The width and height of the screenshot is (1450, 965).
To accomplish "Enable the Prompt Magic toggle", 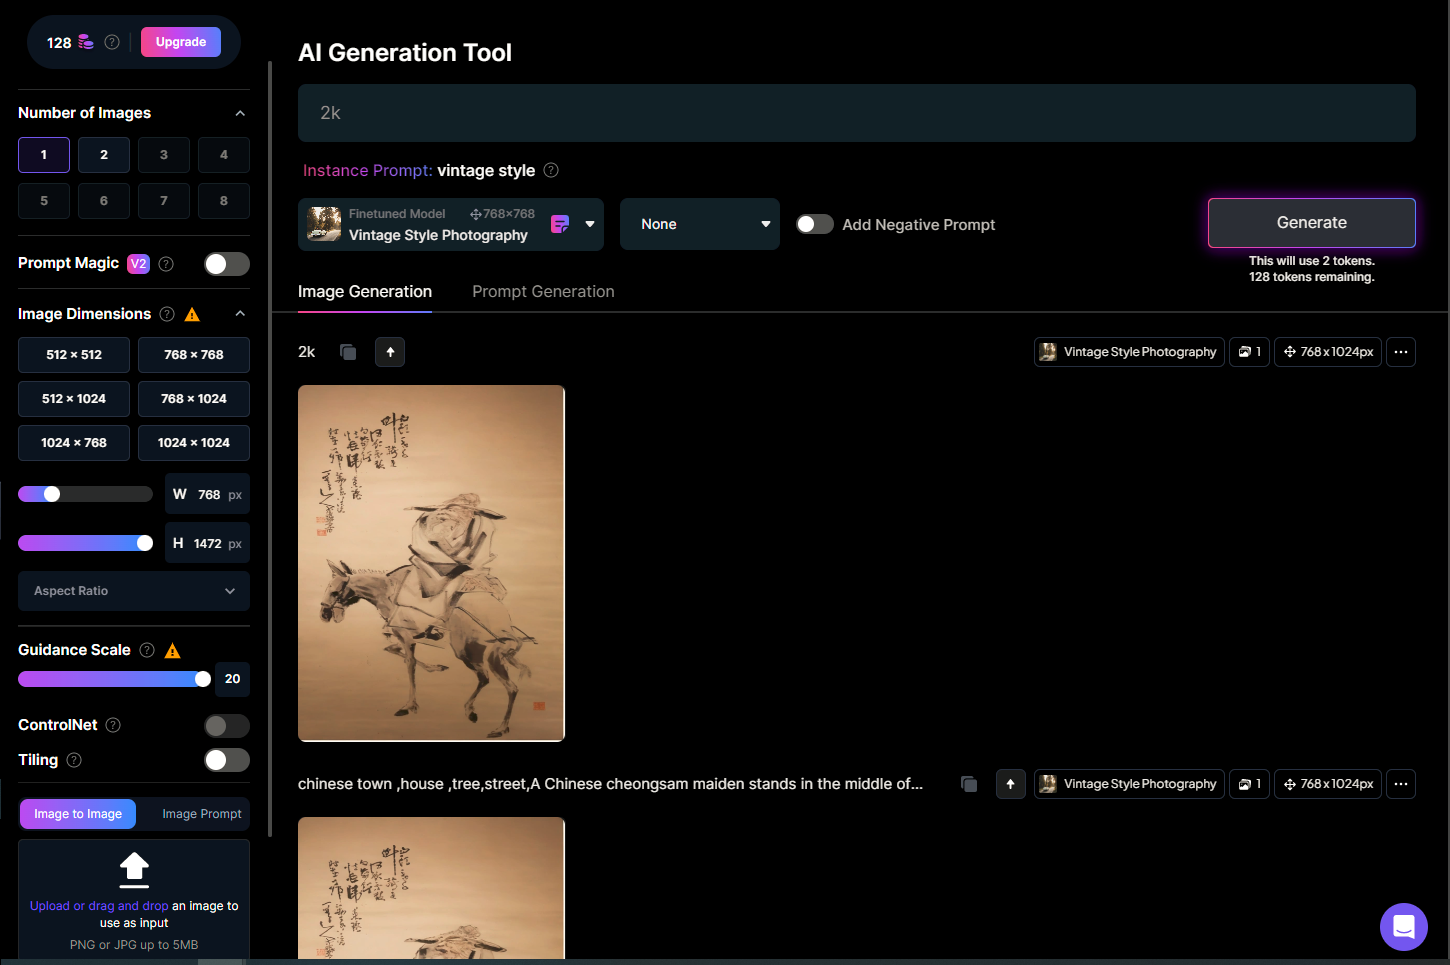I will coord(227,264).
